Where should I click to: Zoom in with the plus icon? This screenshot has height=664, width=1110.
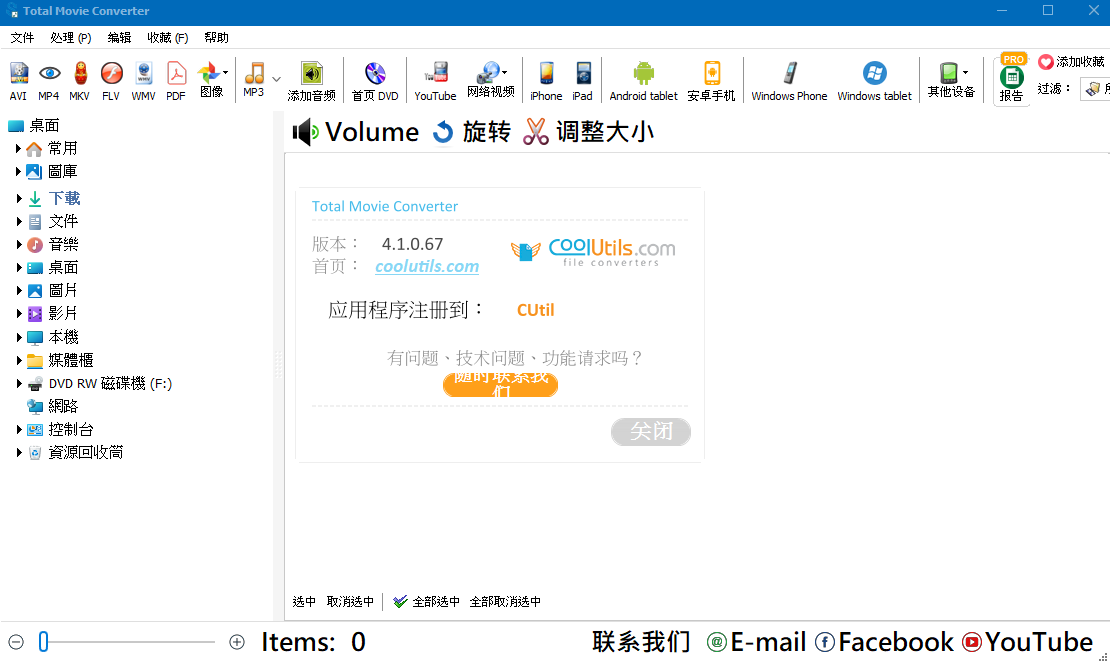coord(237,642)
